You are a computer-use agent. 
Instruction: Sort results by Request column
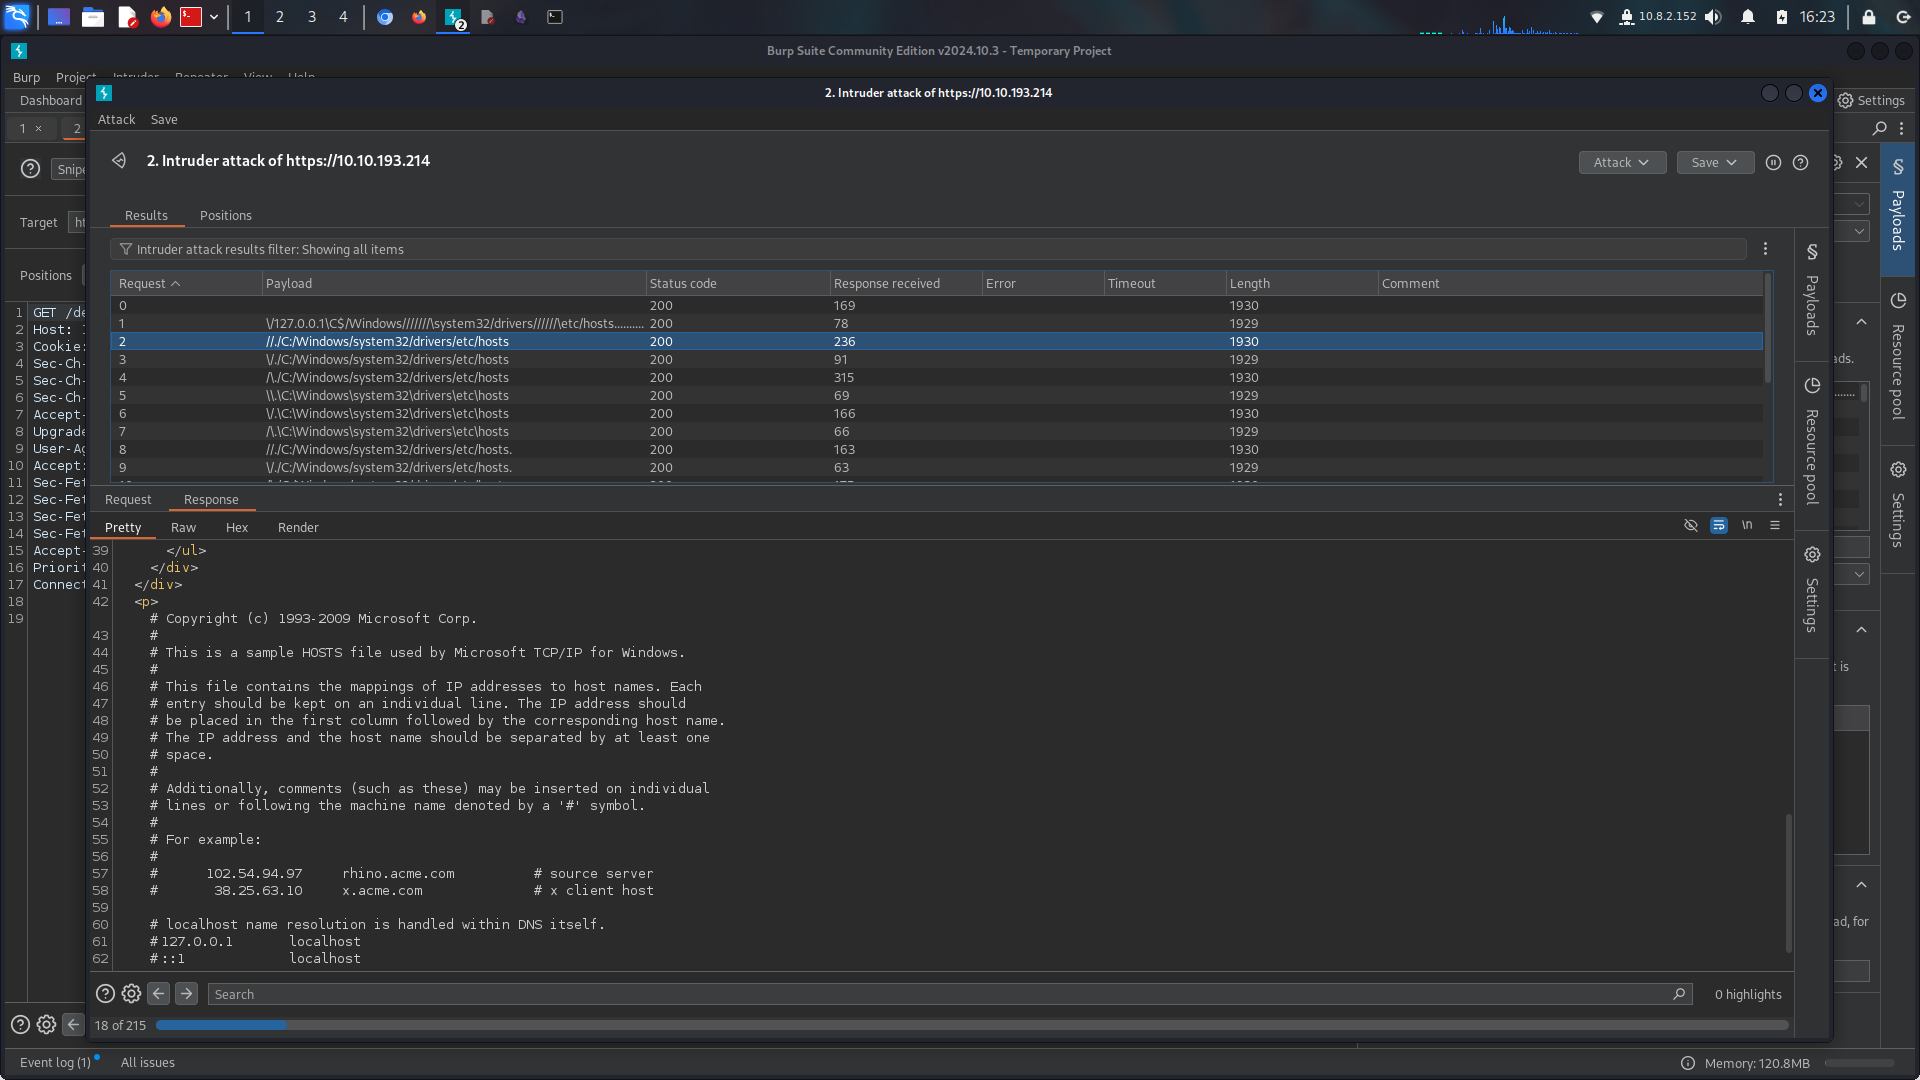(186, 283)
